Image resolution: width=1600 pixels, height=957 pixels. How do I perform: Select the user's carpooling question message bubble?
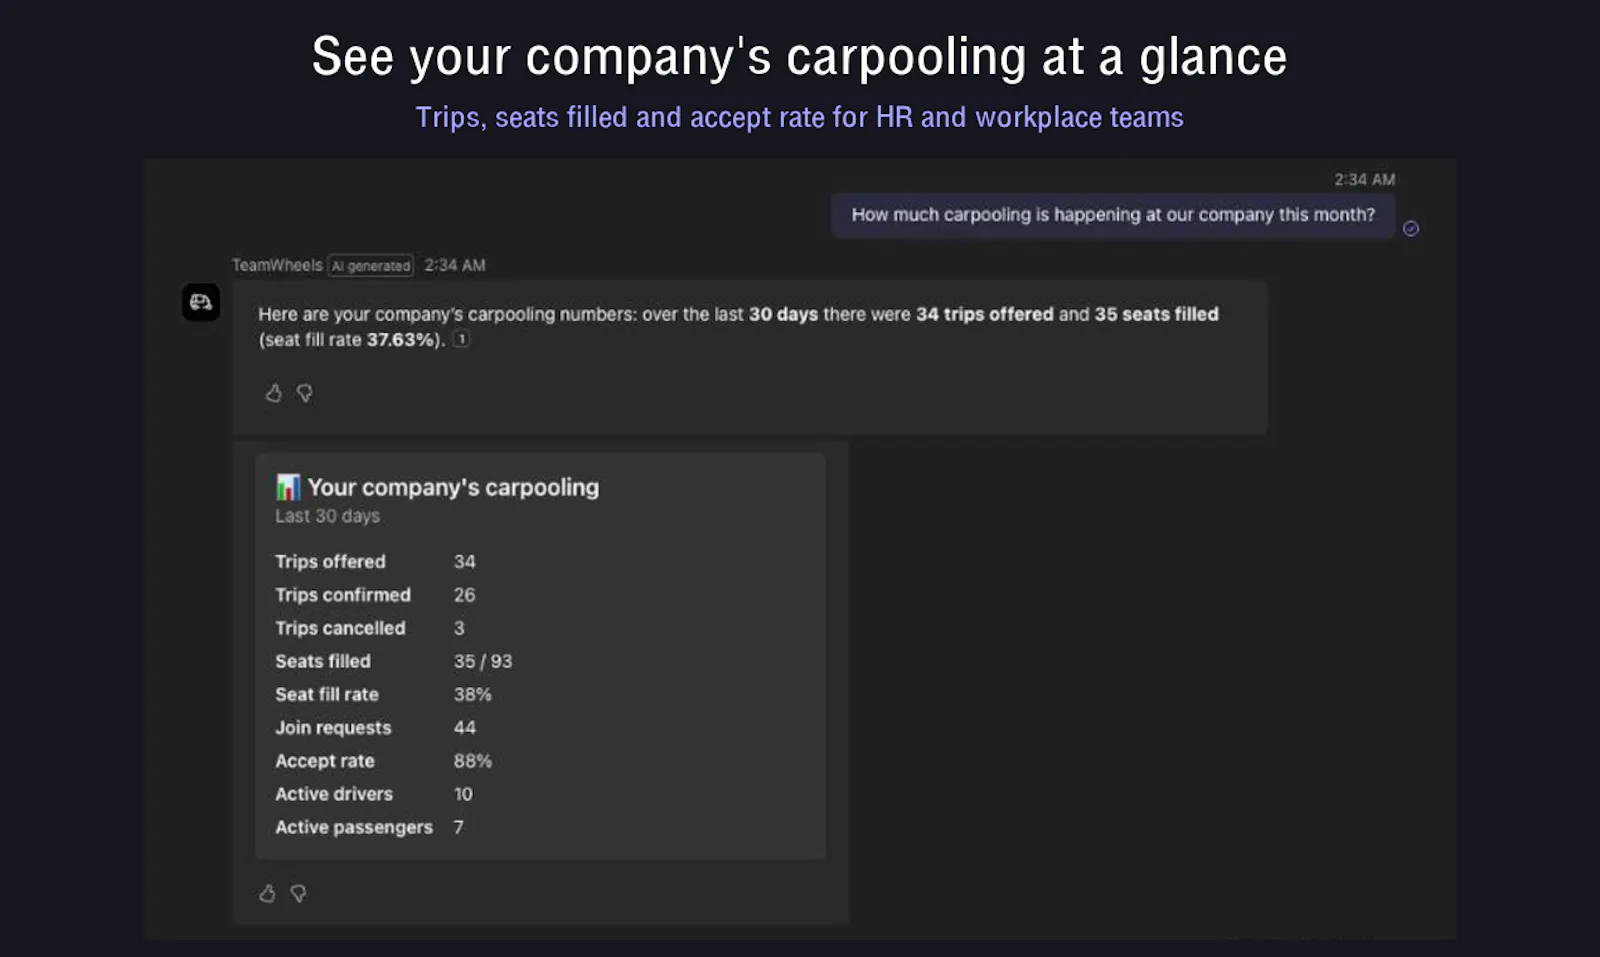coord(1113,215)
